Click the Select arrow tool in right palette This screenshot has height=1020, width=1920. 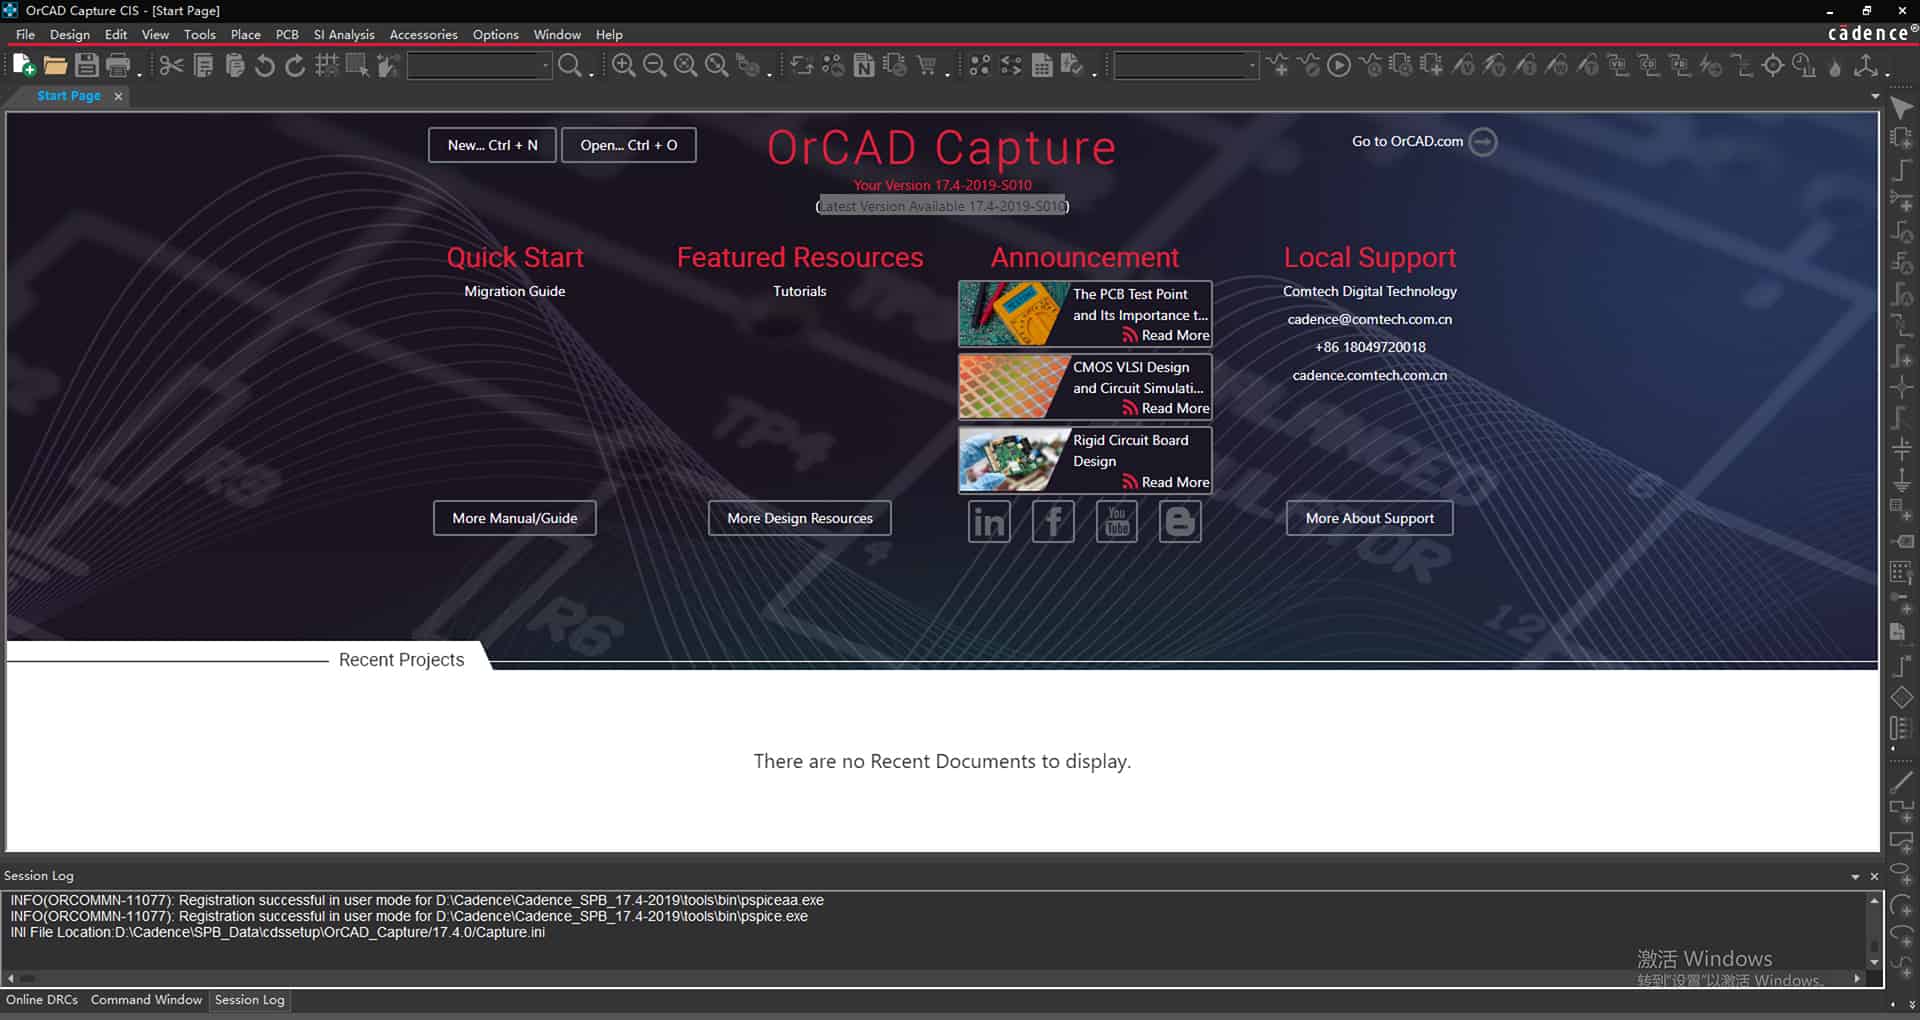coord(1901,108)
